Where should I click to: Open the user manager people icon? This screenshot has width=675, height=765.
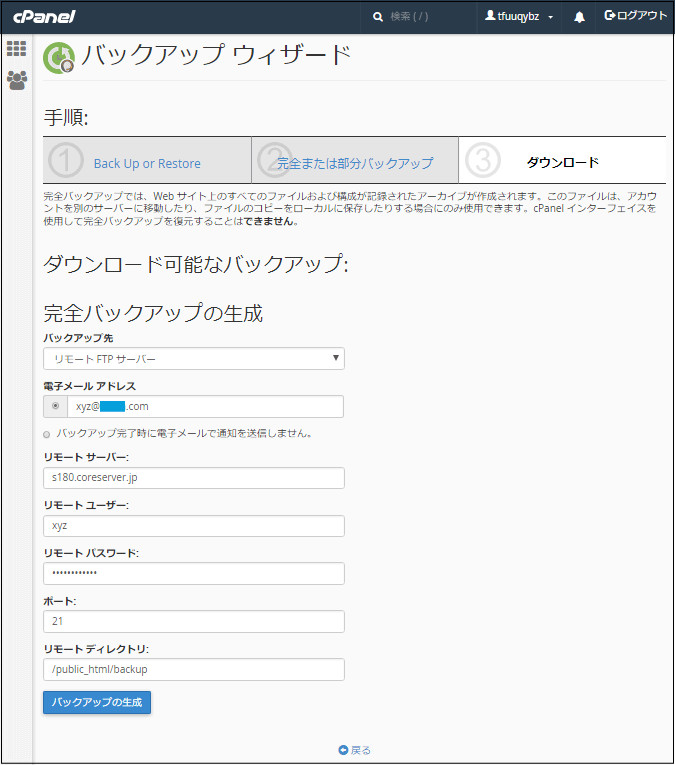17,81
